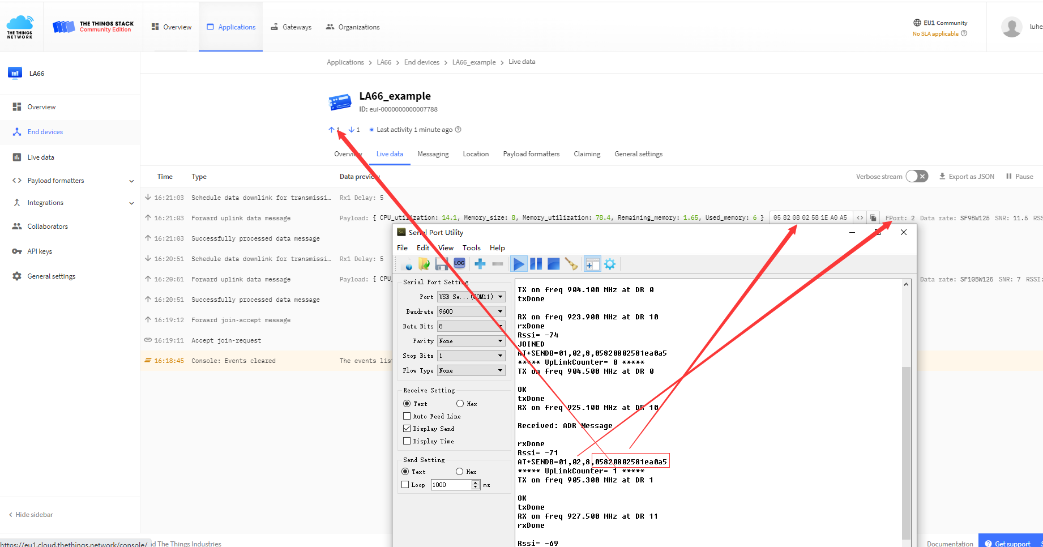This screenshot has width=1043, height=547.
Task: Open the Help menu in Serial Port Utility
Action: 498,248
